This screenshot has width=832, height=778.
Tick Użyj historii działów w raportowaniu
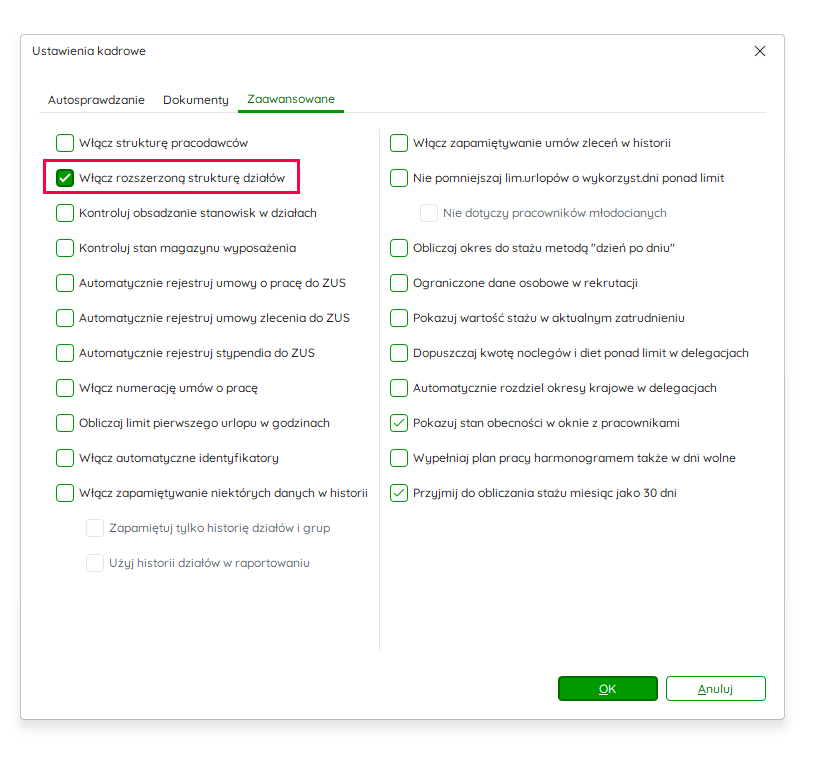pos(95,563)
